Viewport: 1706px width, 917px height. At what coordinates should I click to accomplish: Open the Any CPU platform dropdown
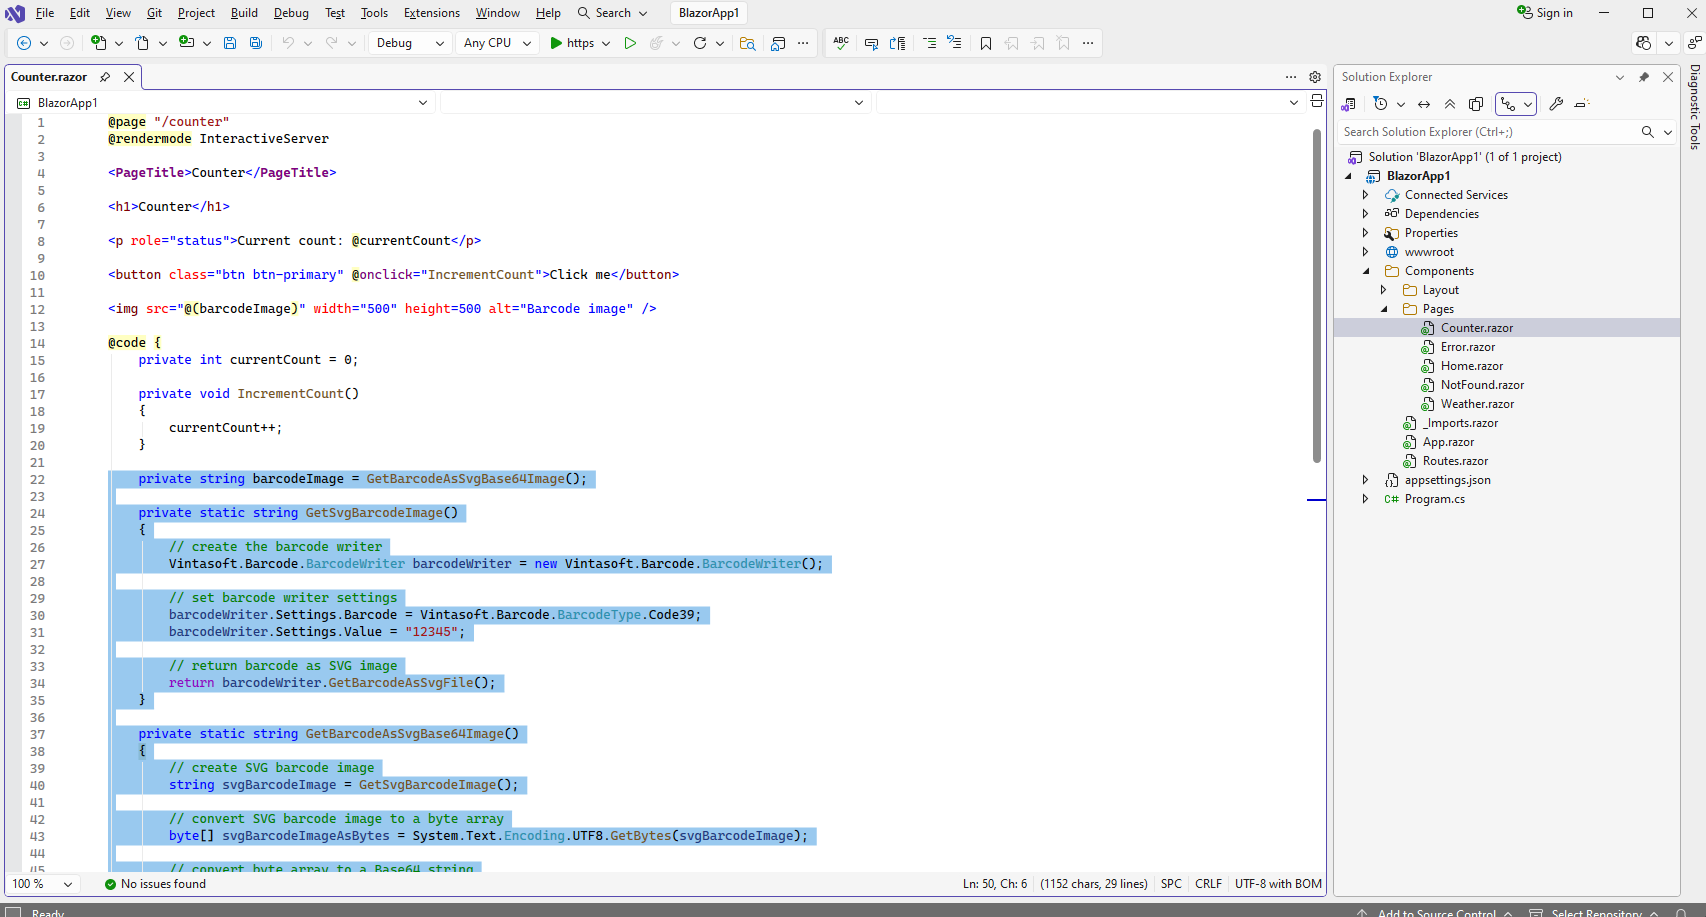[497, 43]
